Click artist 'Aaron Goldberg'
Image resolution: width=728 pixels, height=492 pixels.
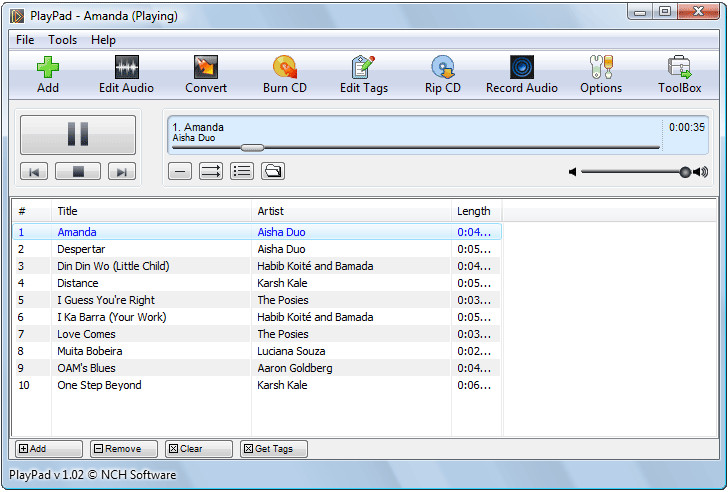(x=295, y=368)
